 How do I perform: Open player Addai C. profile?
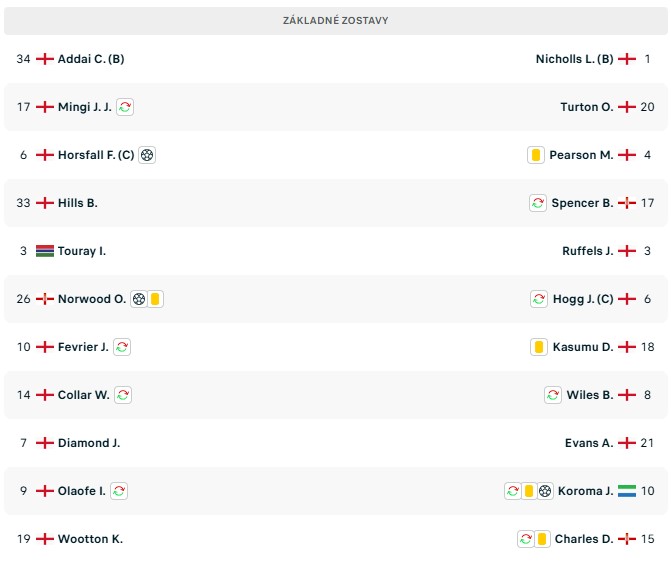coord(91,59)
